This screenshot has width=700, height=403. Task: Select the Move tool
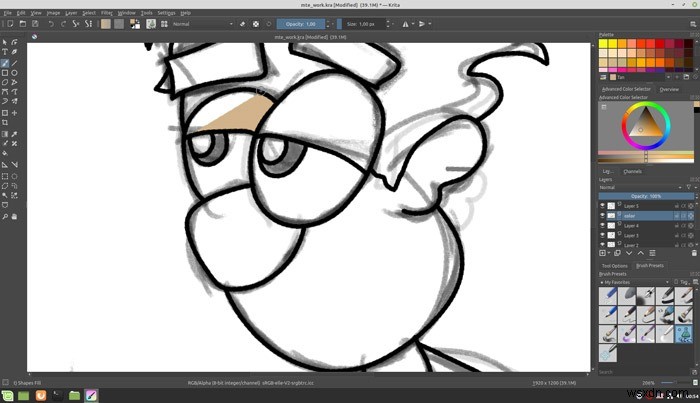tap(15, 113)
